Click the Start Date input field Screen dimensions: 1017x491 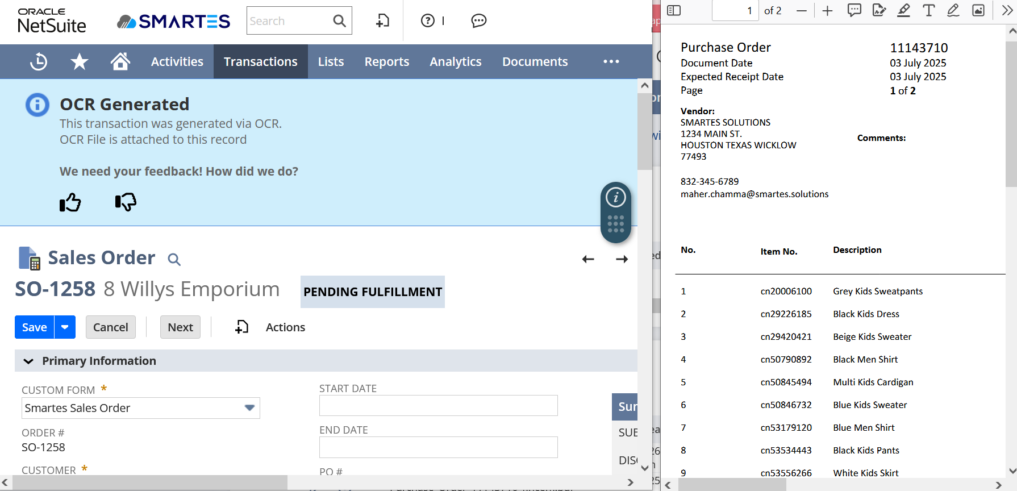click(438, 405)
